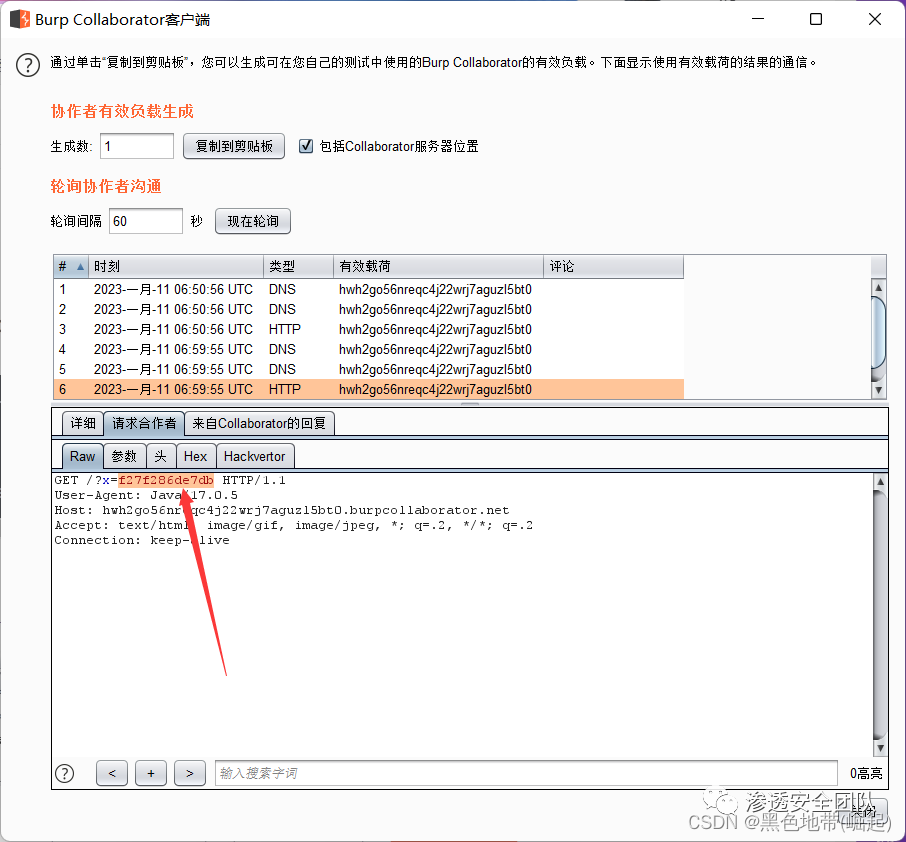906x842 pixels.
Task: Switch to the 请求合作者 tab
Action: (x=144, y=424)
